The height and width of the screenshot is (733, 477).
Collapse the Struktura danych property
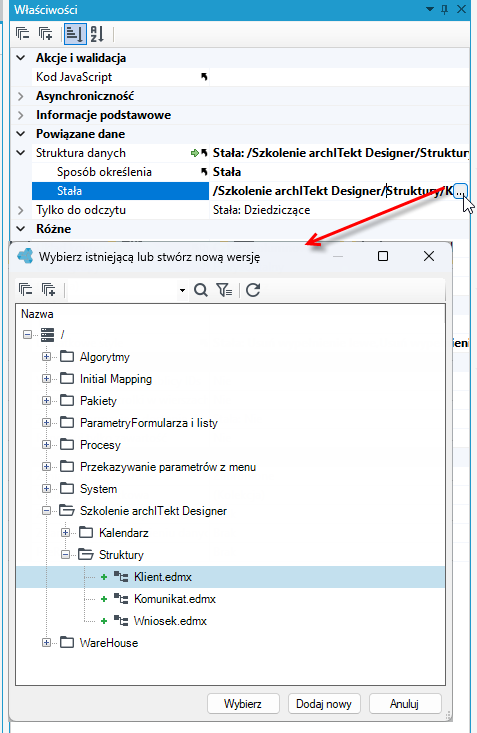pos(21,153)
